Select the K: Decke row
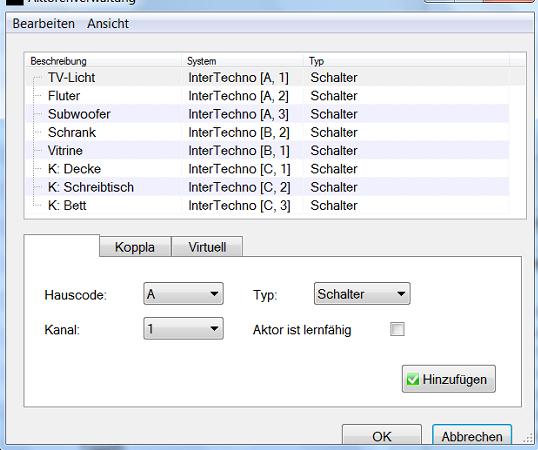This screenshot has height=450, width=538. [x=267, y=169]
